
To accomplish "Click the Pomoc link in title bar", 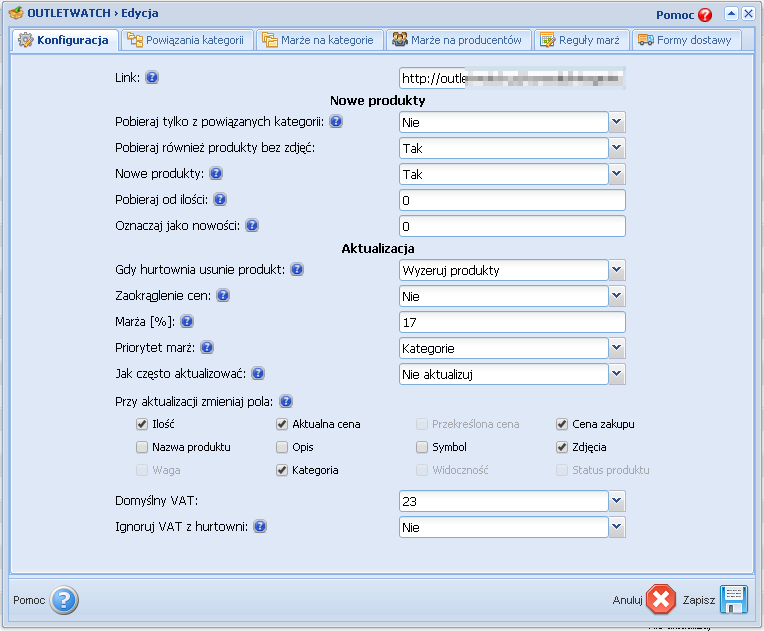I will [x=674, y=15].
